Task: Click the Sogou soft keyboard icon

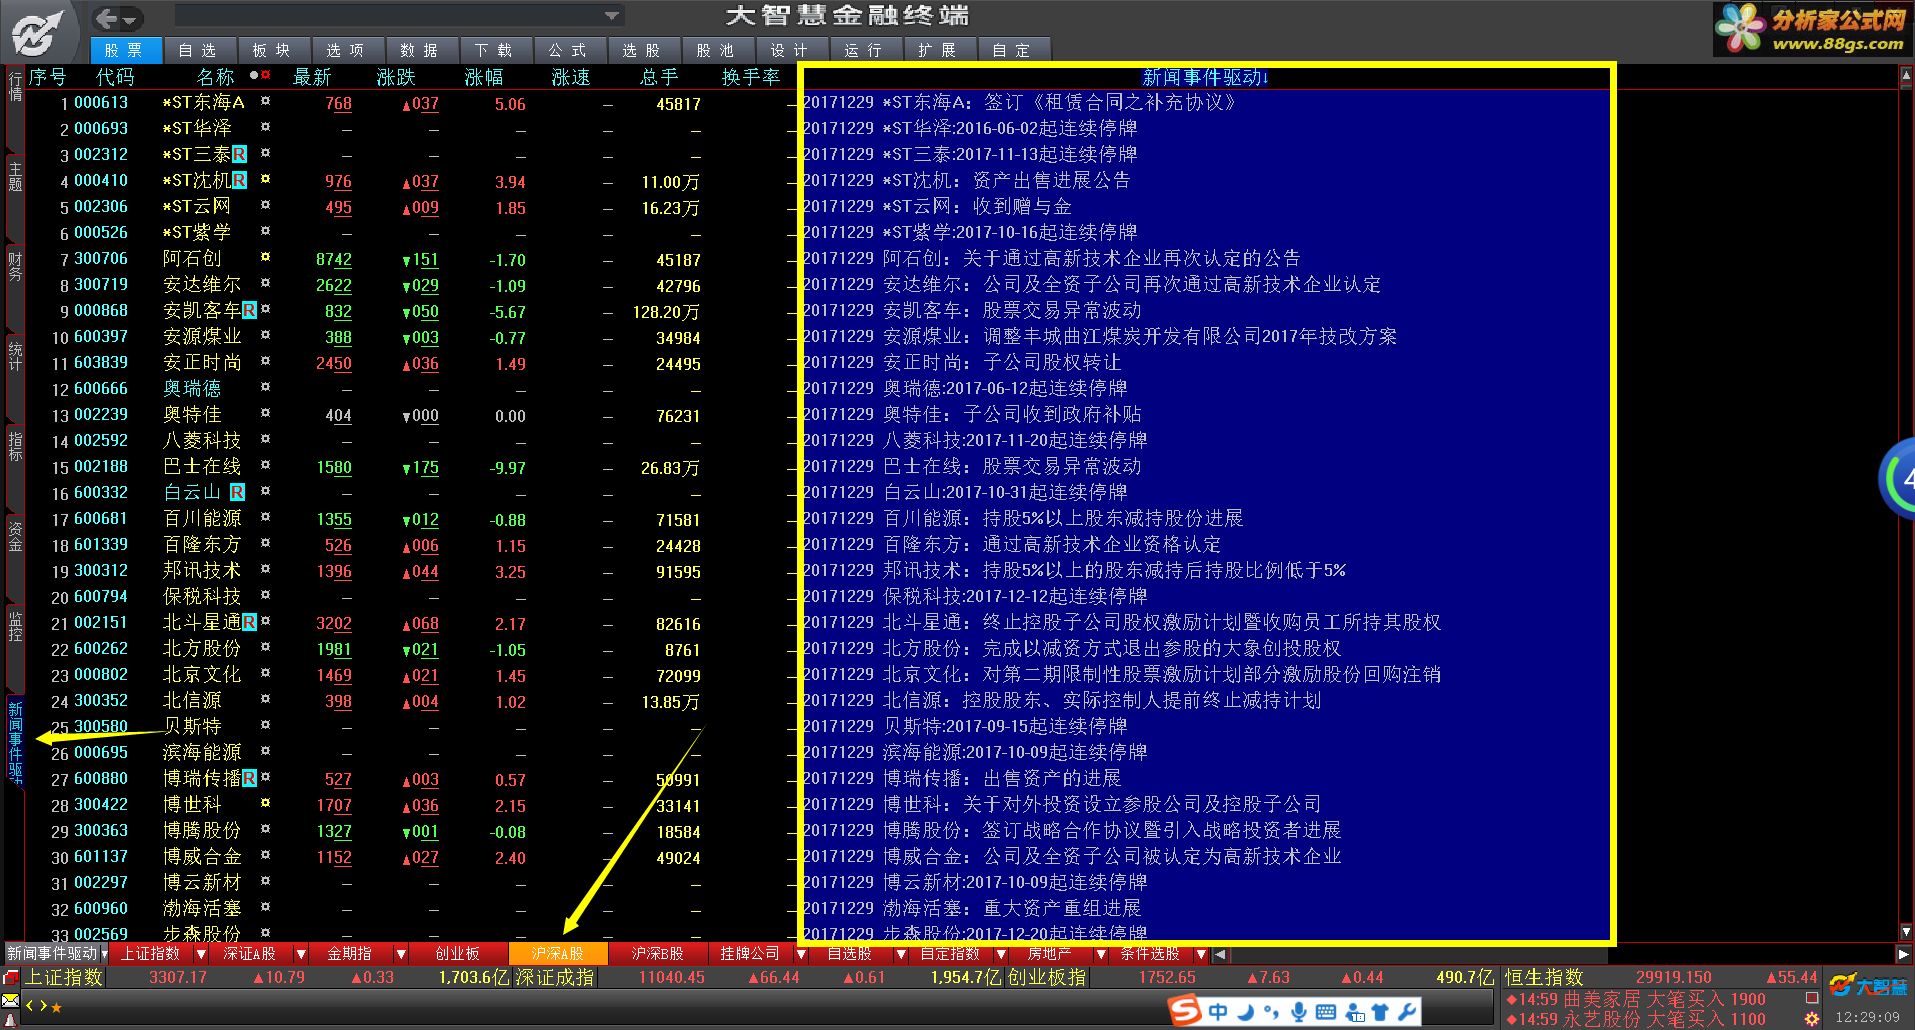Action: 1326,1012
